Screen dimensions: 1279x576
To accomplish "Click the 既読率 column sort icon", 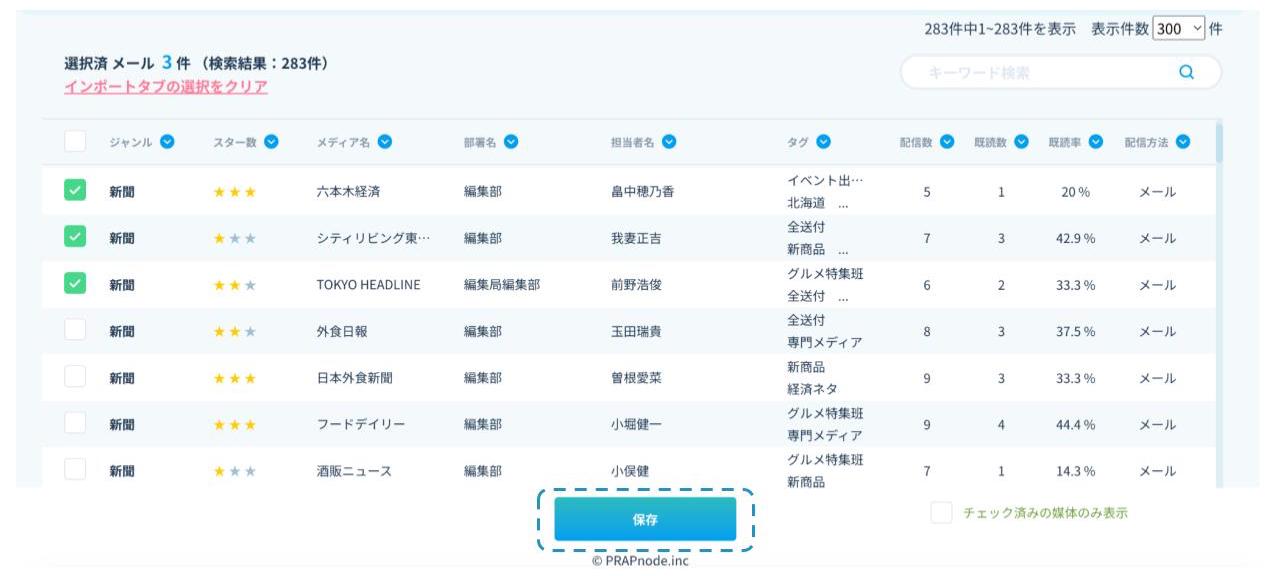I will click(1096, 142).
